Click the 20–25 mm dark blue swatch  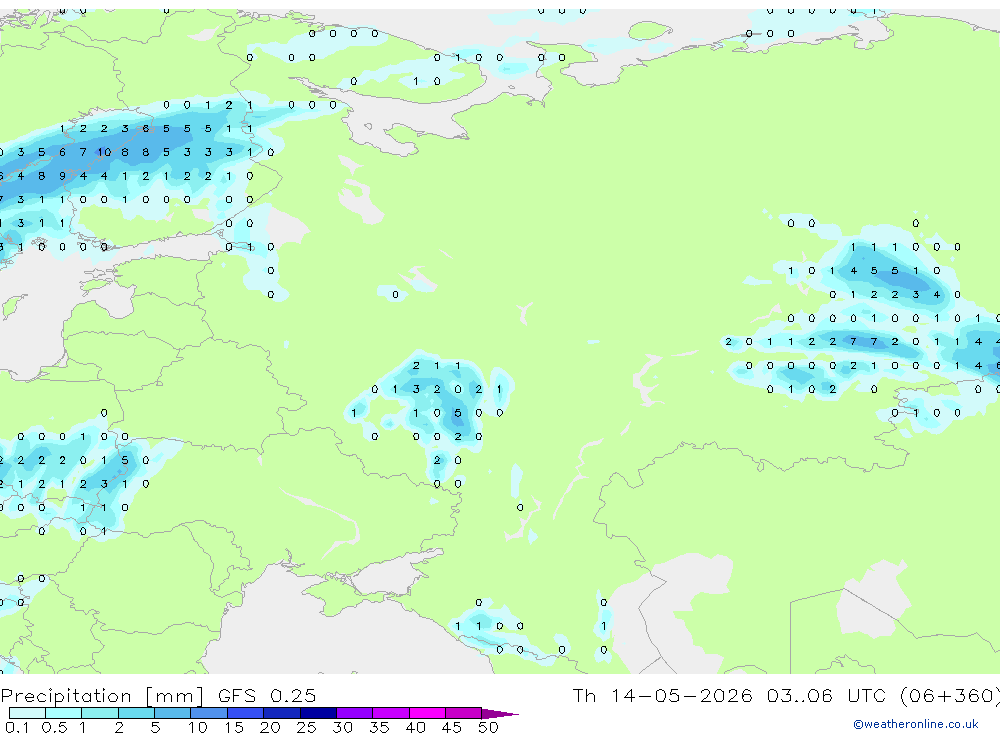pyautogui.click(x=282, y=713)
